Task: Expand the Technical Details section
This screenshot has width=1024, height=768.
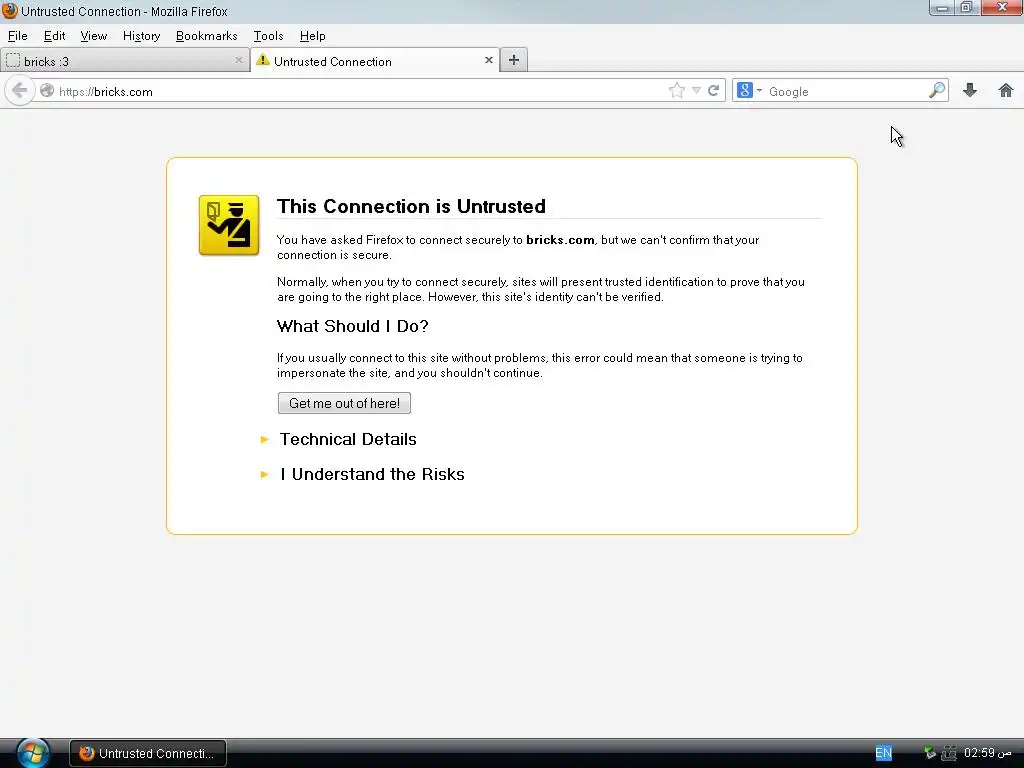Action: click(x=347, y=439)
